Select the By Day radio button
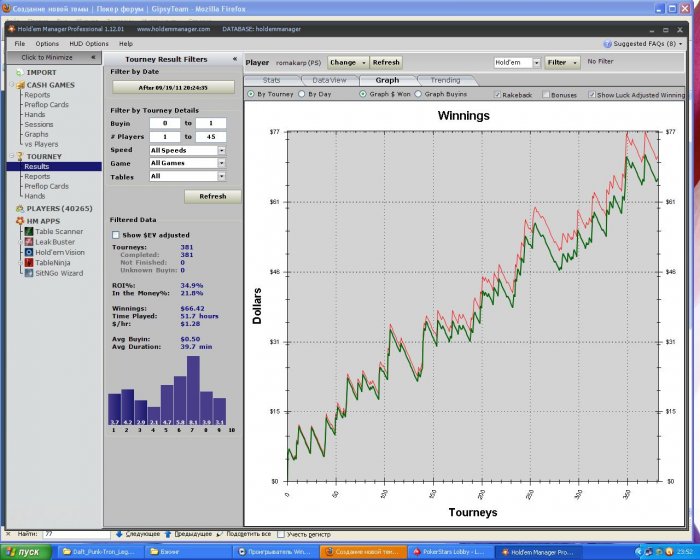Image resolution: width=700 pixels, height=560 pixels. [x=302, y=94]
